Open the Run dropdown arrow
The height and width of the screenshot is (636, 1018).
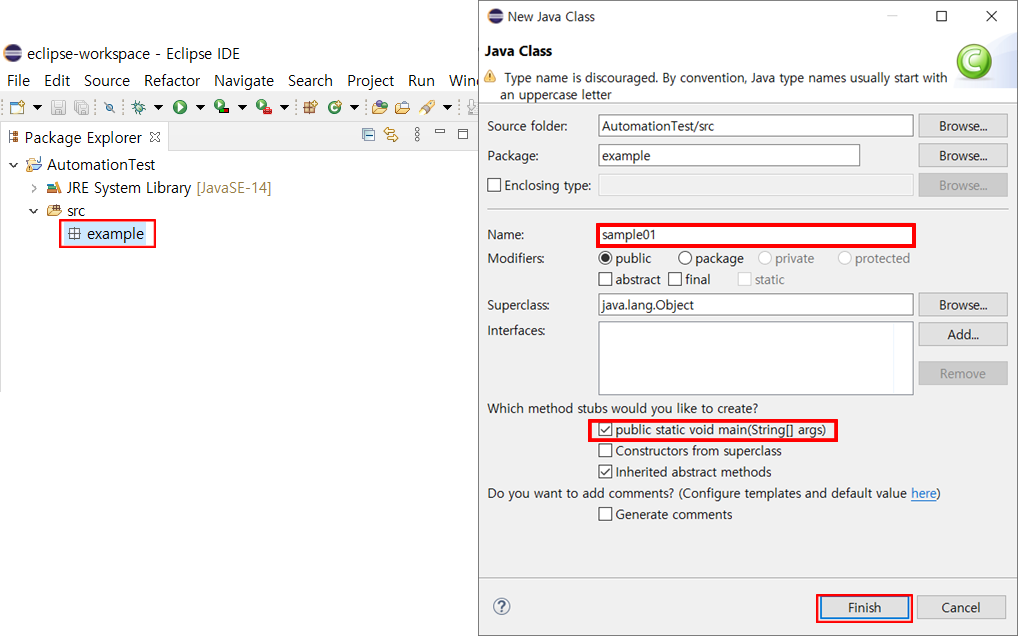(200, 108)
